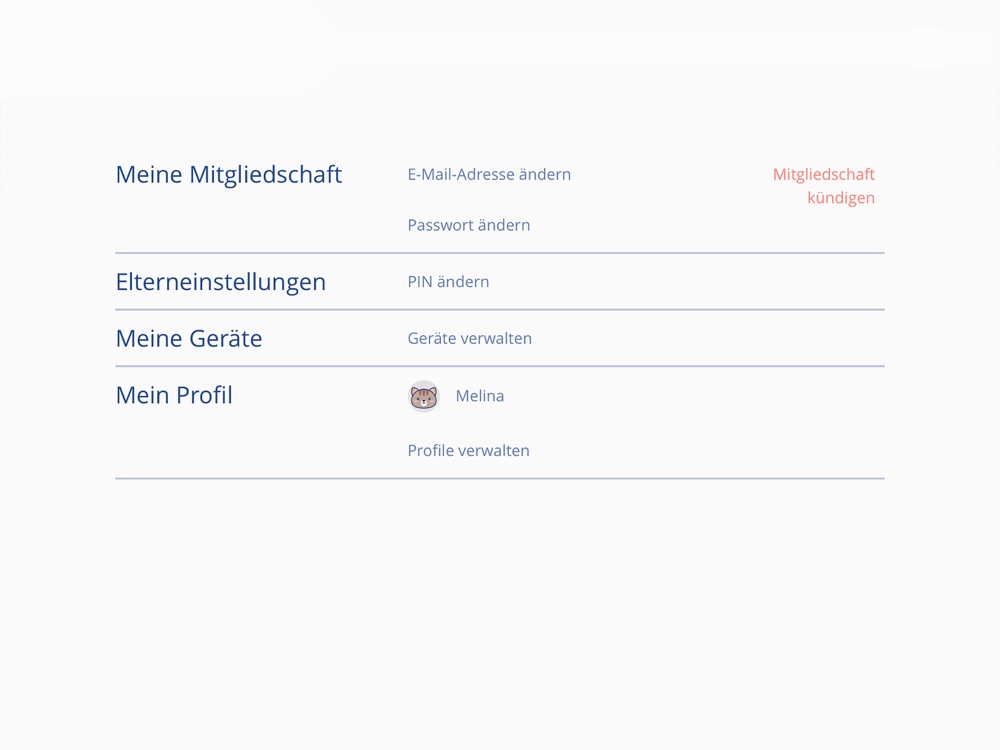The height and width of the screenshot is (750, 1000).
Task: Go to Geräte verwalten
Action: point(469,338)
